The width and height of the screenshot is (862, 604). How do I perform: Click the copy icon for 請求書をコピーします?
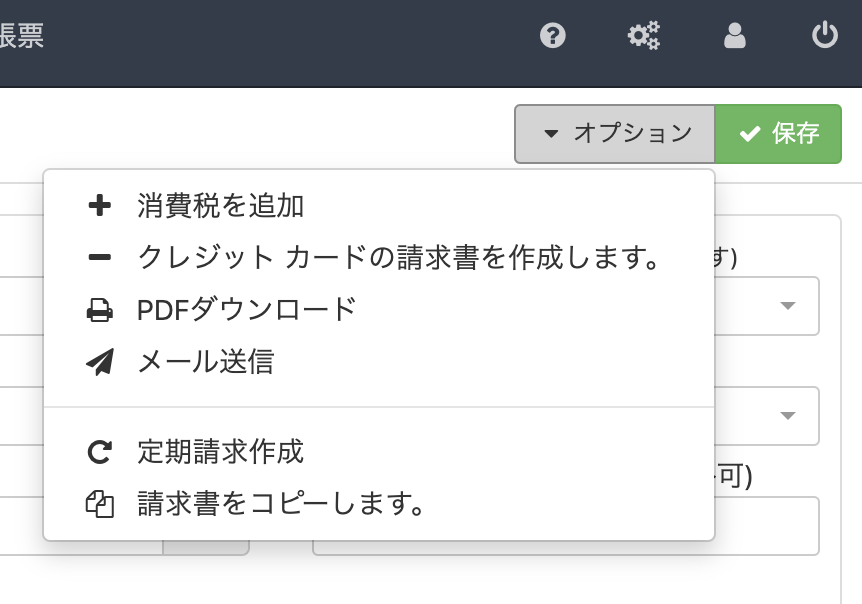point(100,504)
